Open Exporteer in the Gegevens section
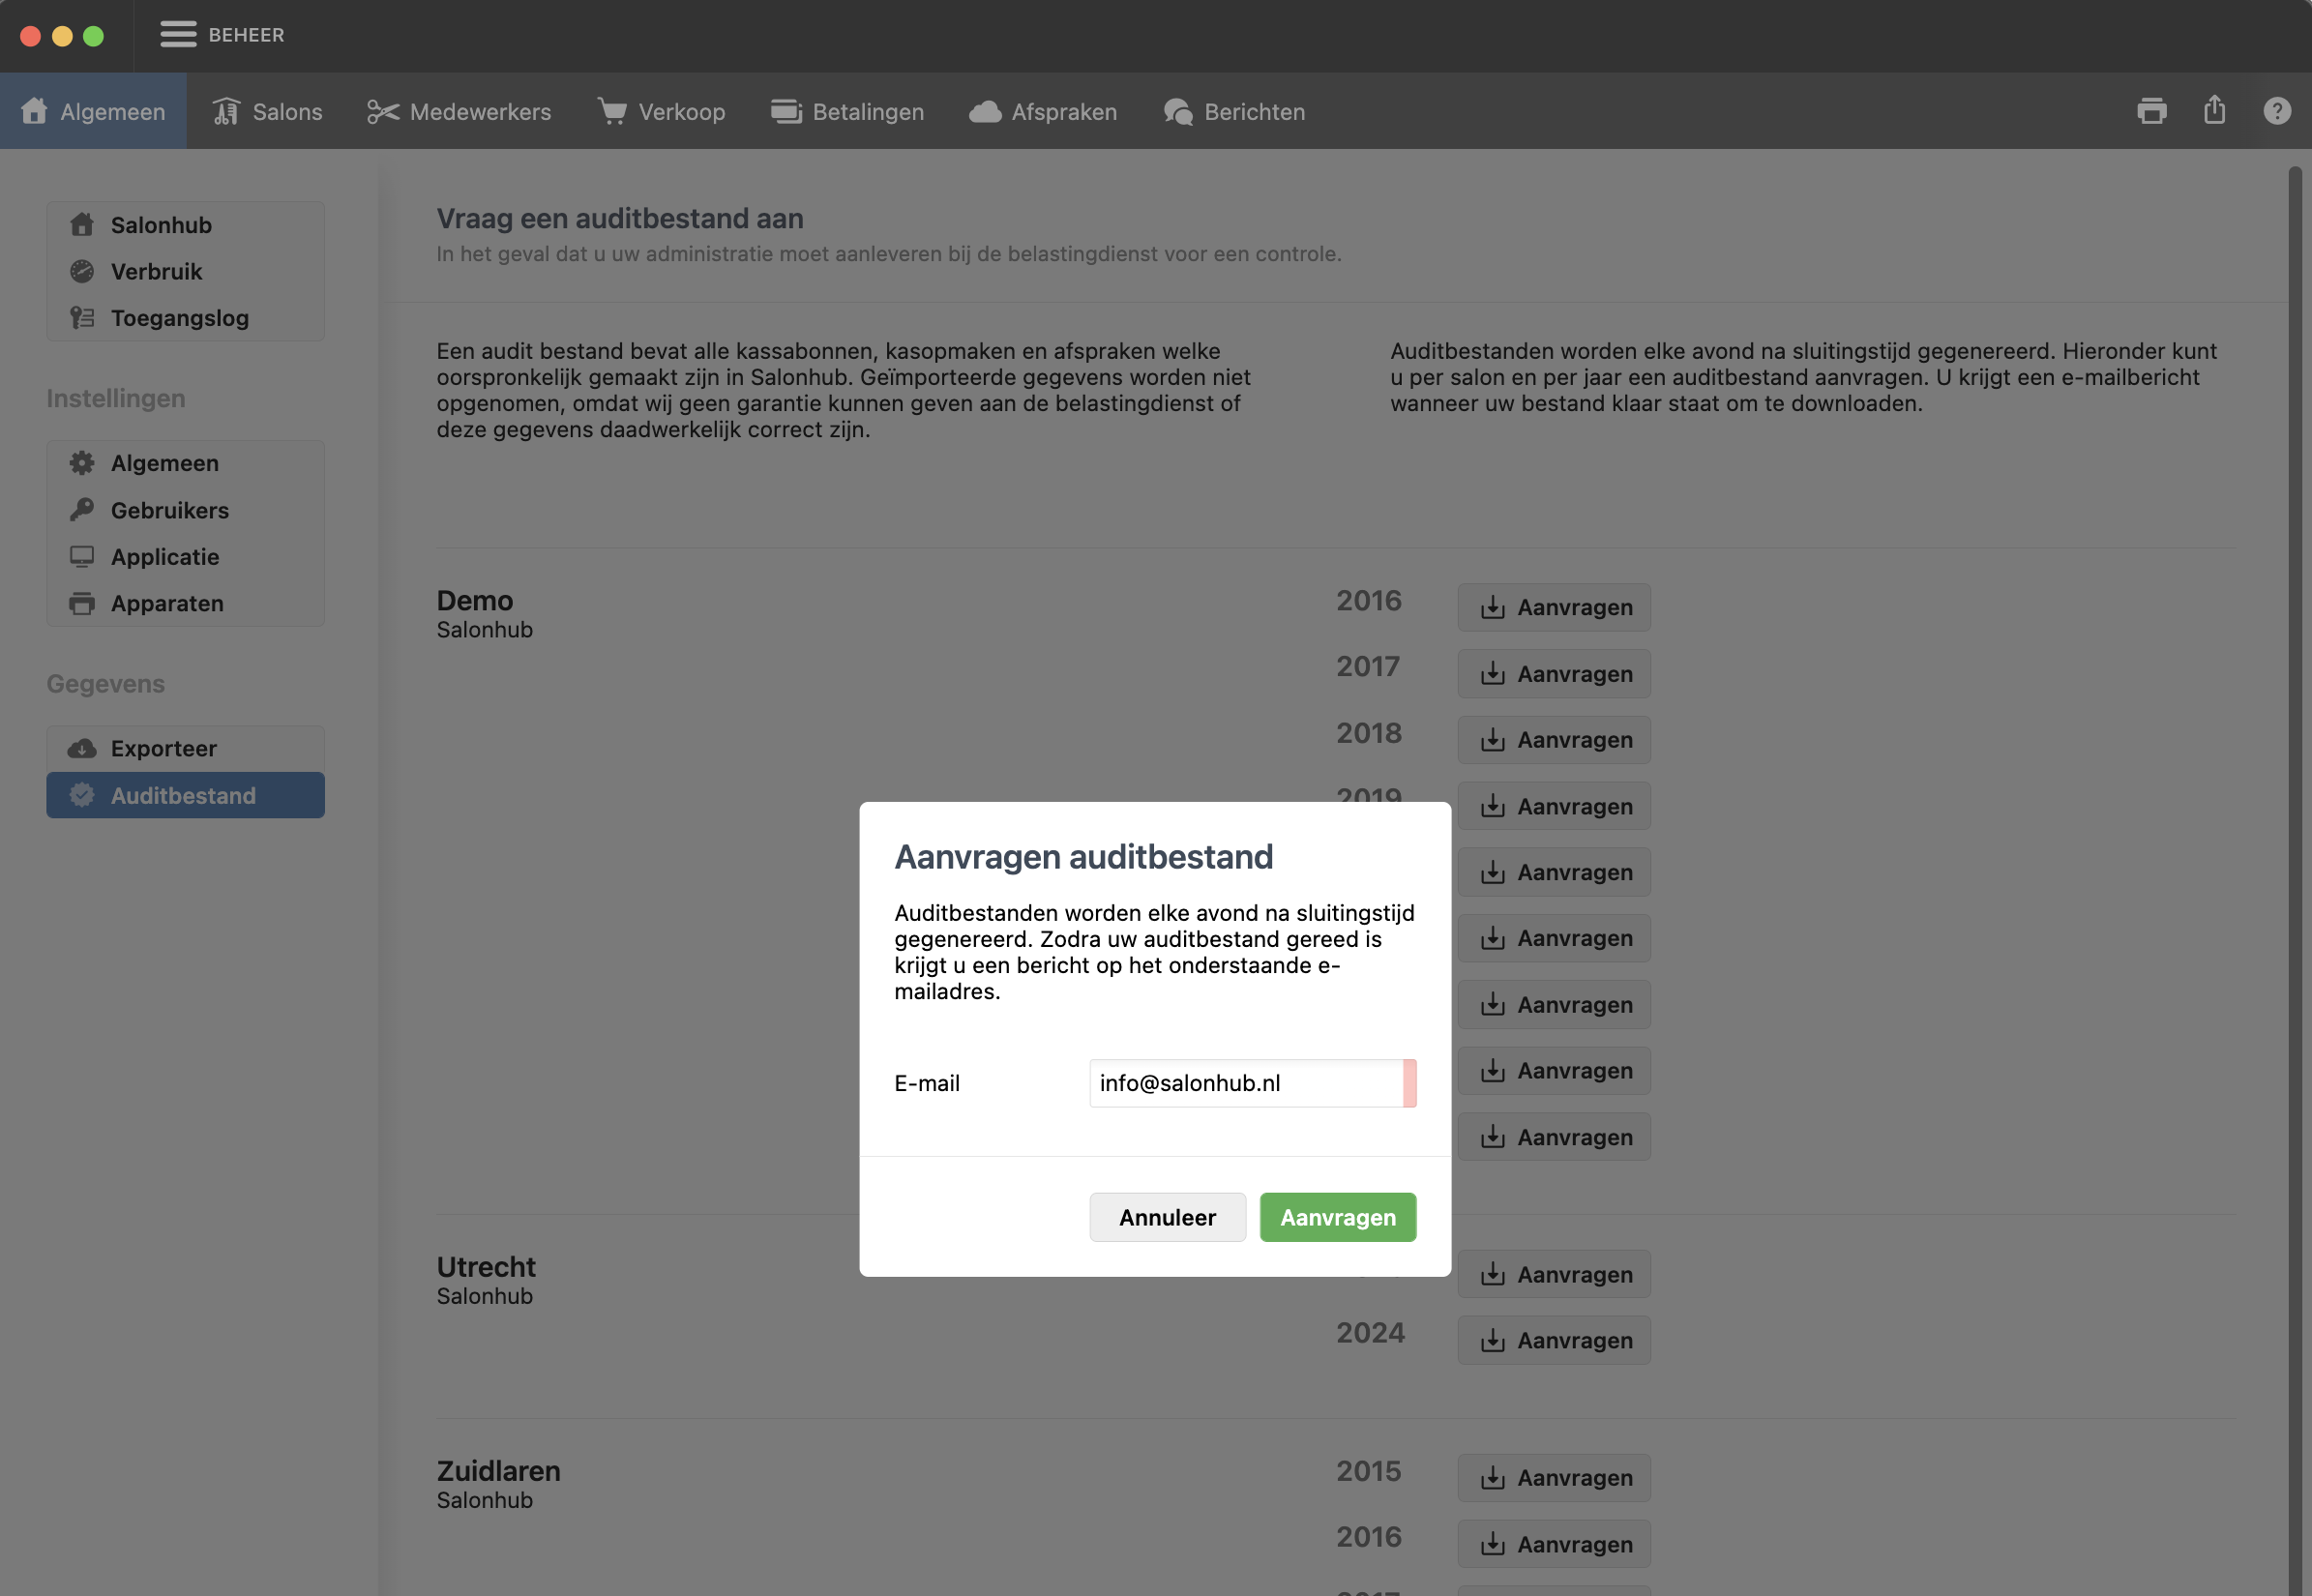Viewport: 2312px width, 1596px height. pyautogui.click(x=164, y=749)
